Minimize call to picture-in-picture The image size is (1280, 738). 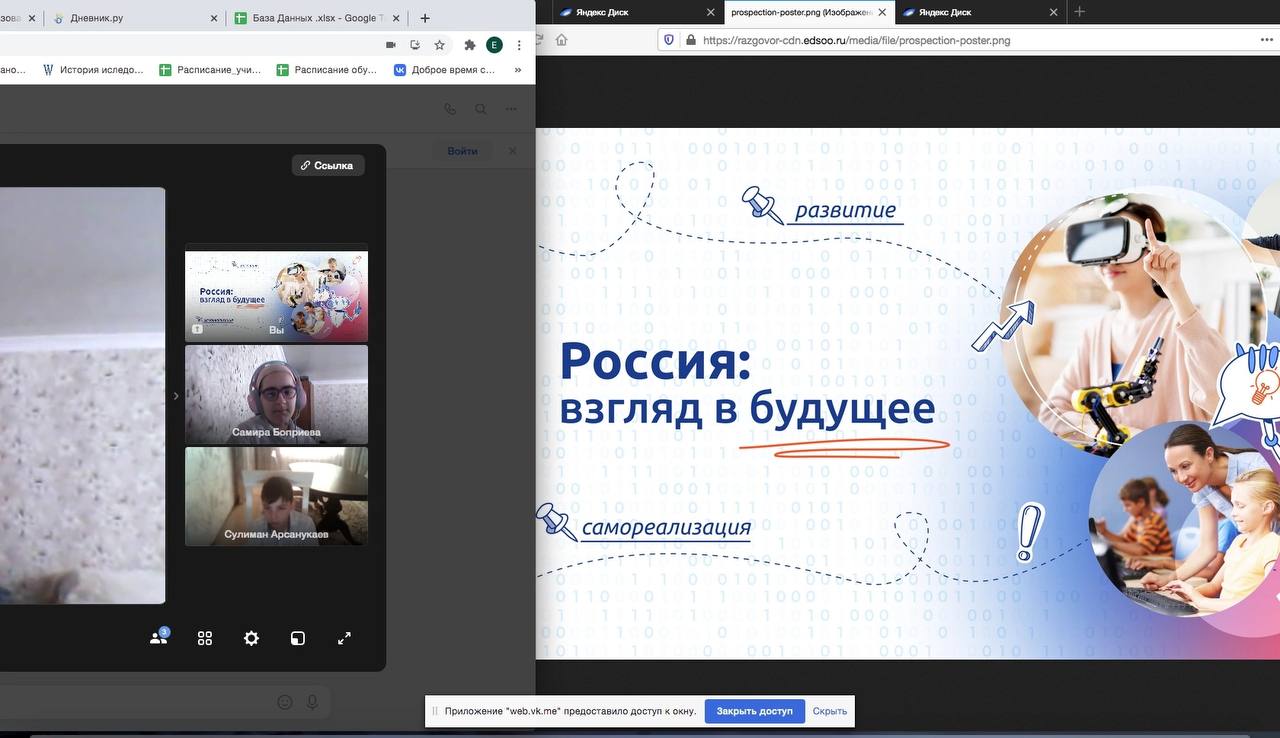tap(298, 638)
